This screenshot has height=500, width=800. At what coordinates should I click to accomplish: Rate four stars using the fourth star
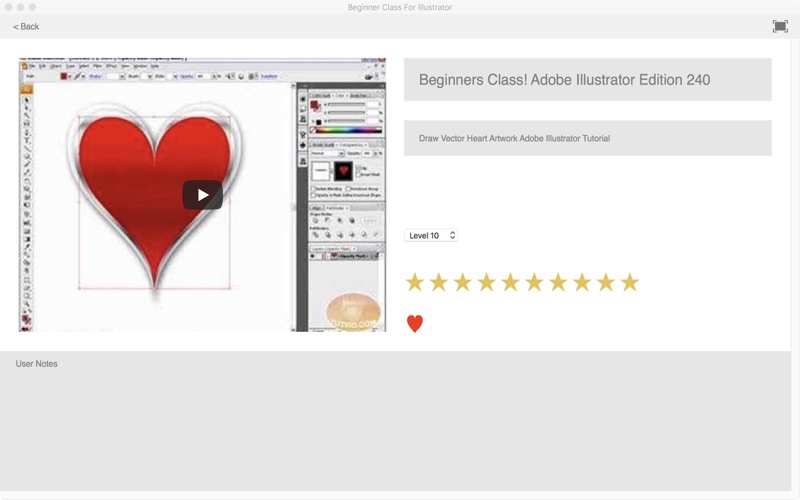(487, 282)
